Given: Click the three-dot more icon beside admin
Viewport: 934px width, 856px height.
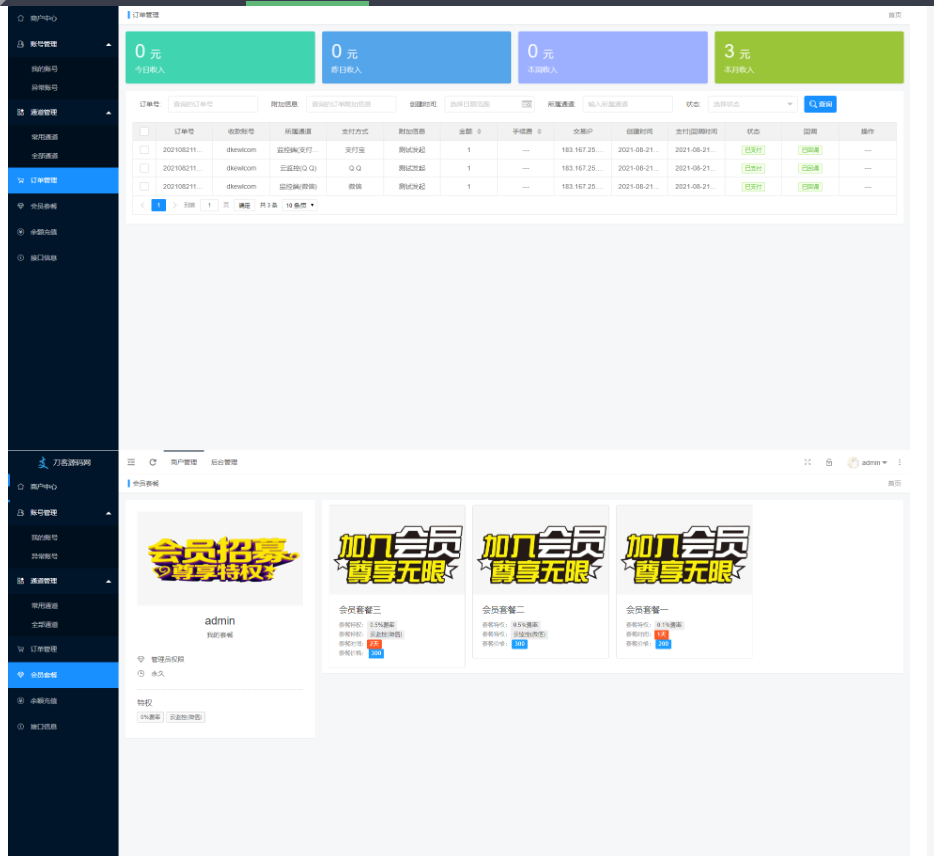Looking at the screenshot, I should point(900,462).
